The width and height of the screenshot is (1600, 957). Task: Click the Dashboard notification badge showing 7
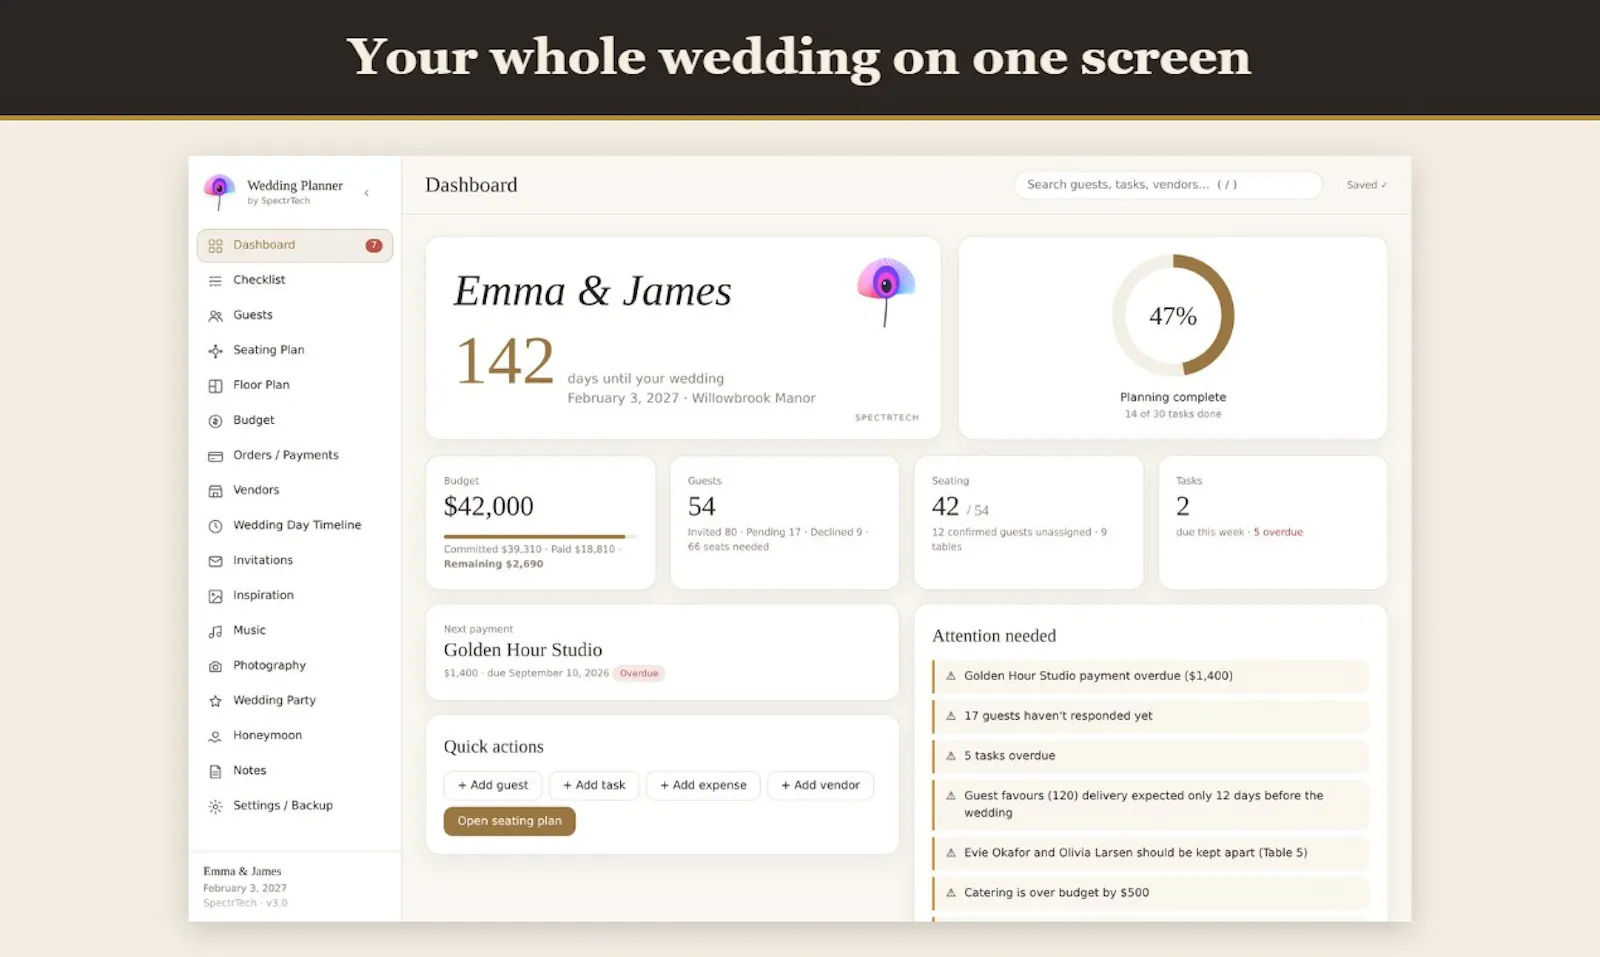click(x=374, y=246)
